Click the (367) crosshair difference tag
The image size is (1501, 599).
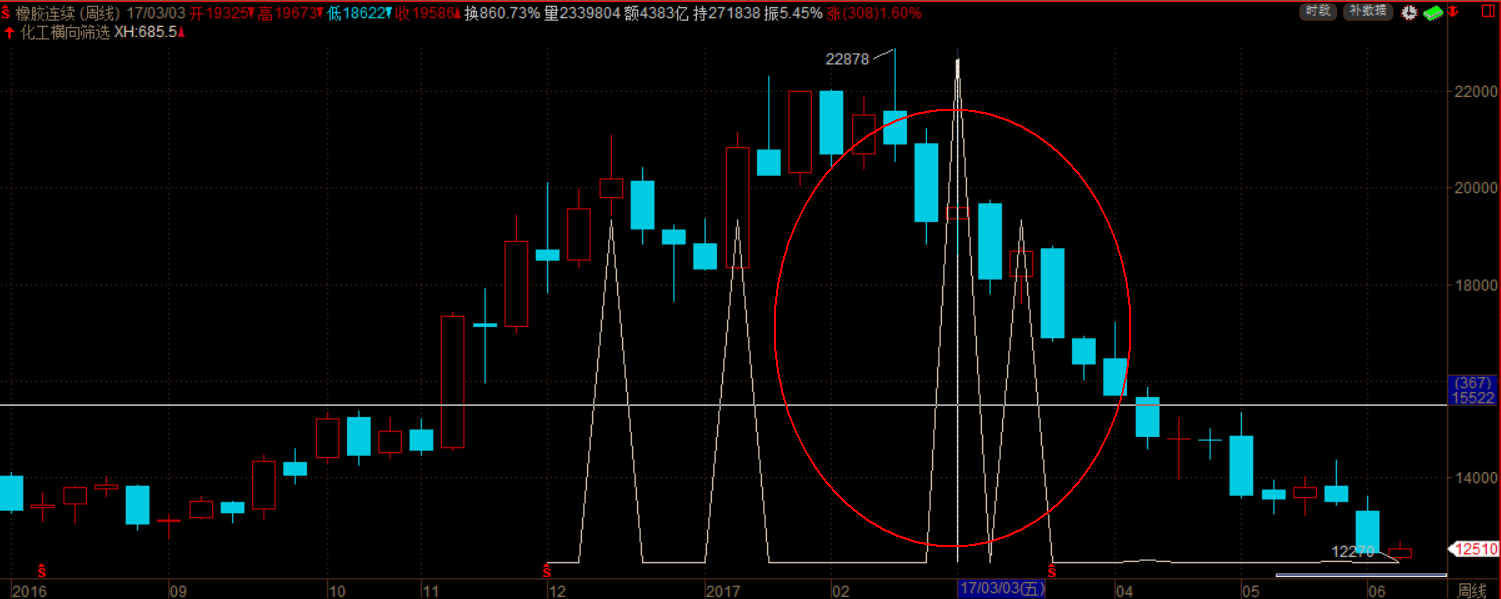[x=1474, y=383]
